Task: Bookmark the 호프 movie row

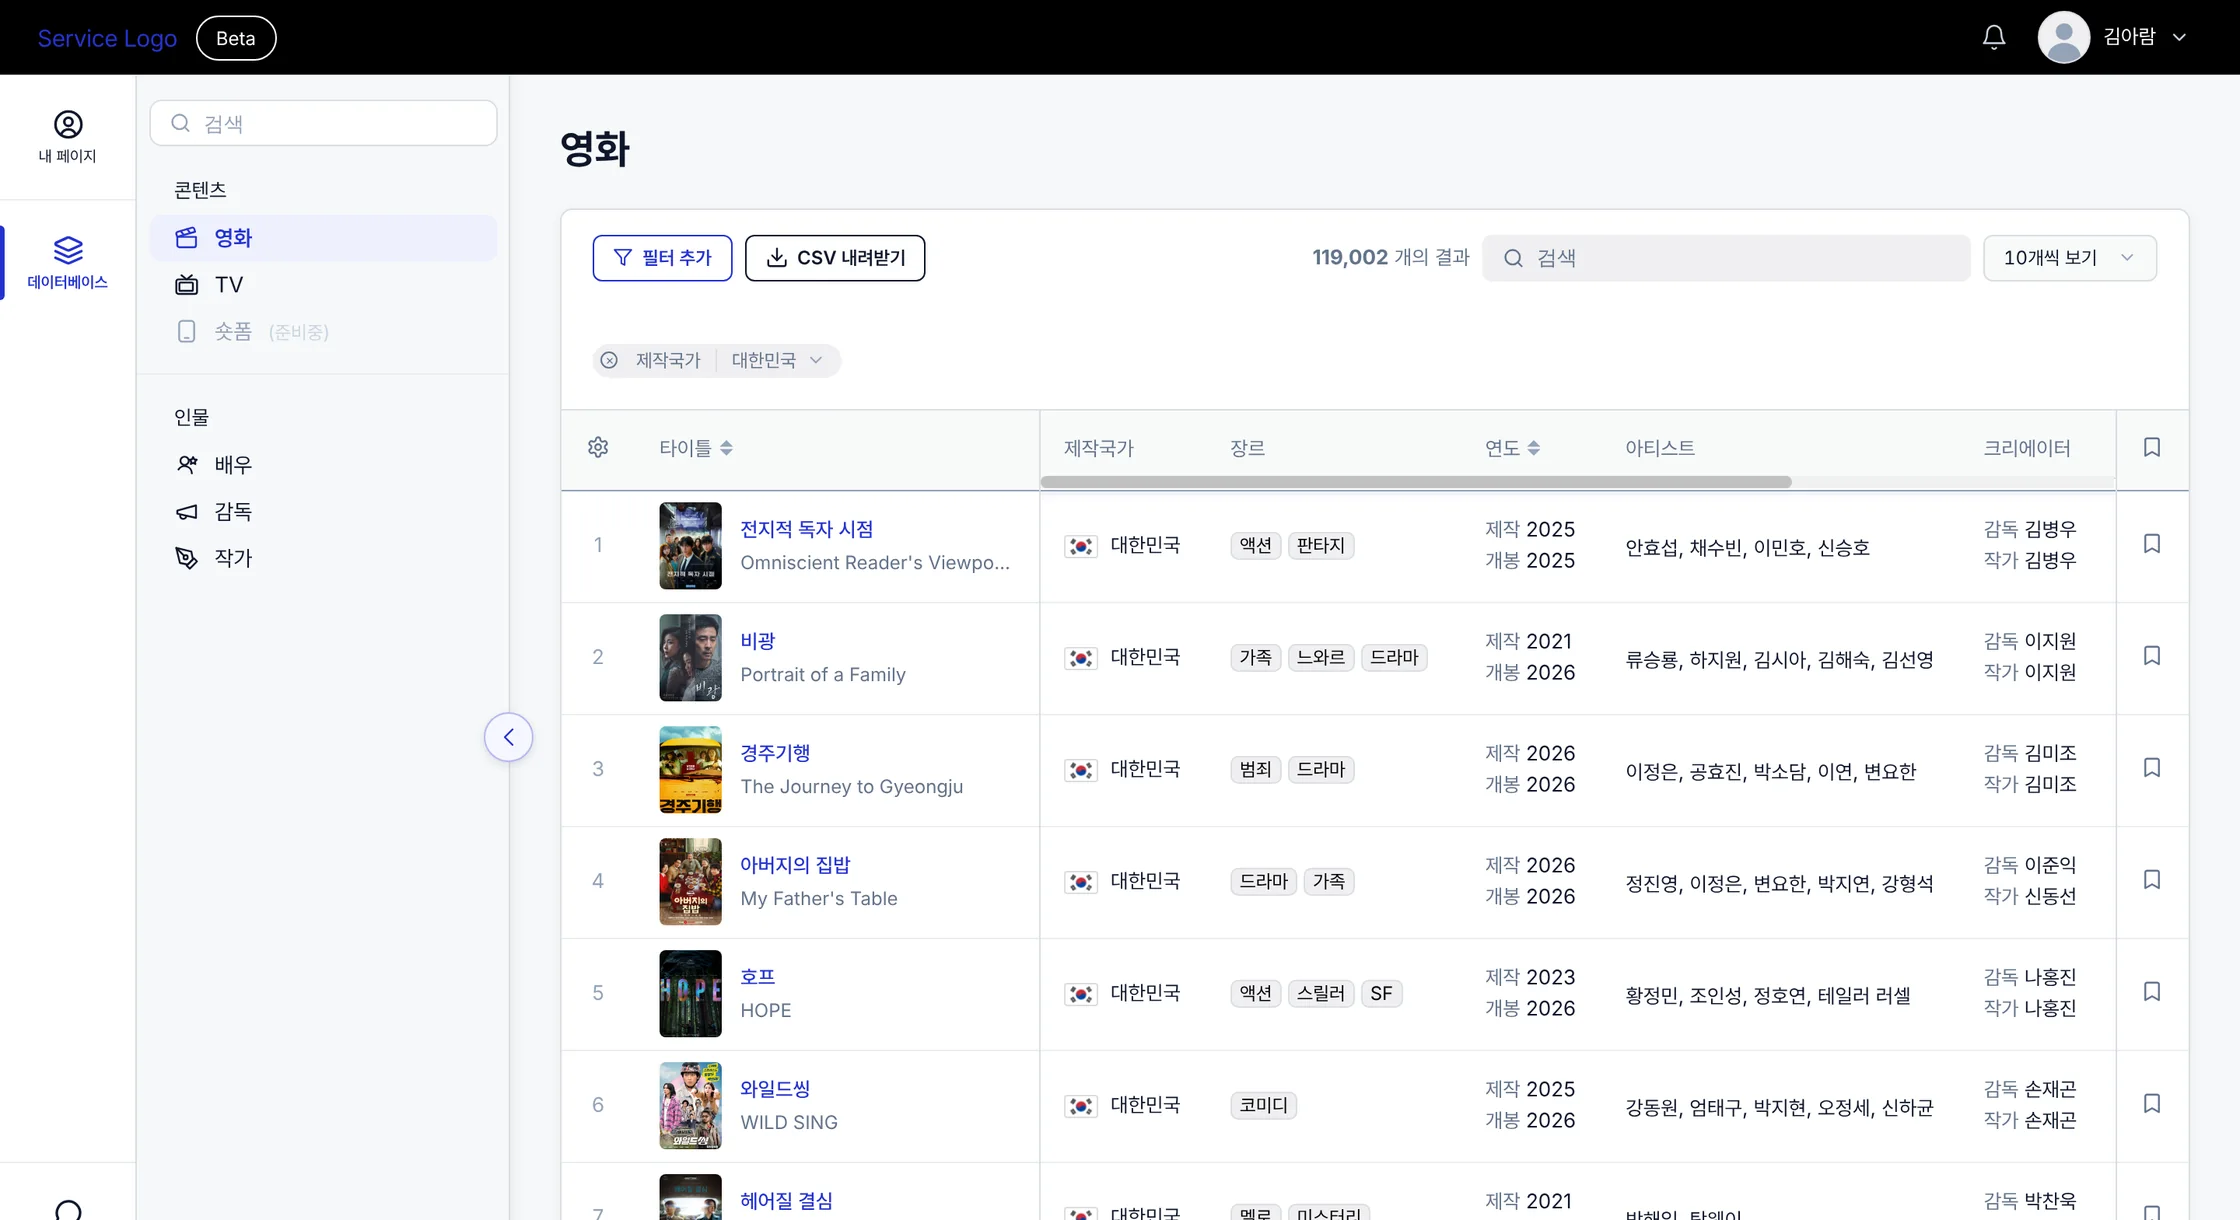Action: [x=2152, y=991]
